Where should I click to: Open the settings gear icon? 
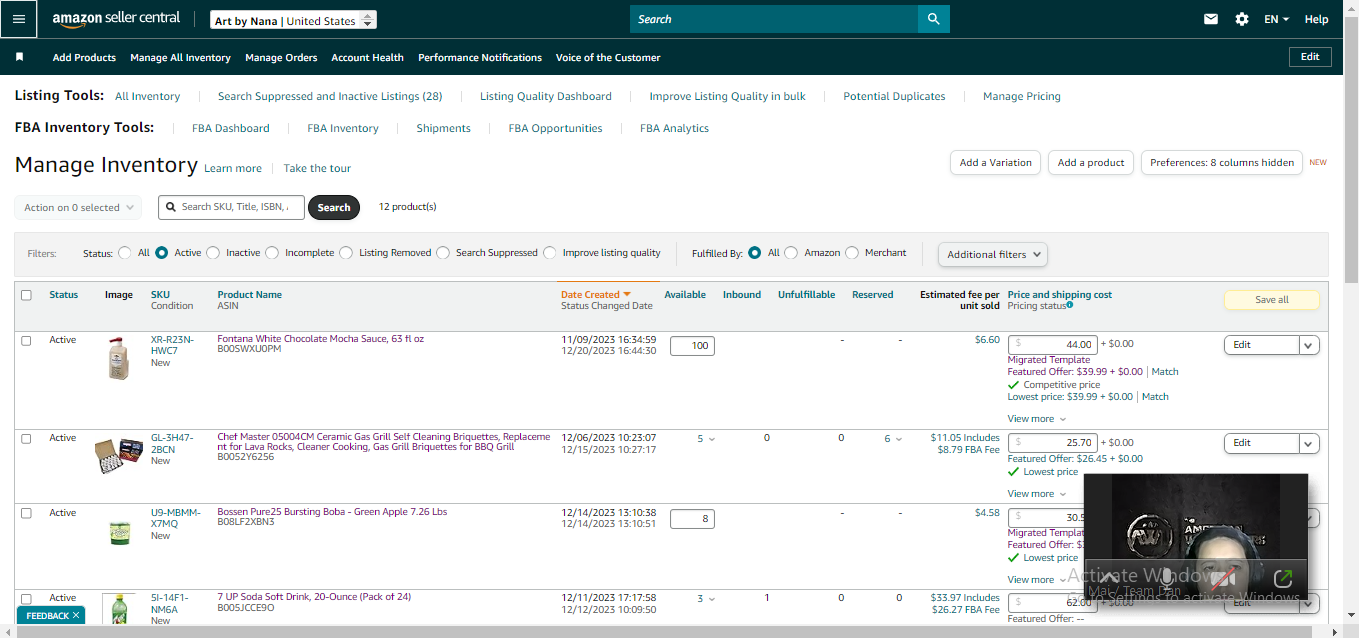tap(1242, 19)
